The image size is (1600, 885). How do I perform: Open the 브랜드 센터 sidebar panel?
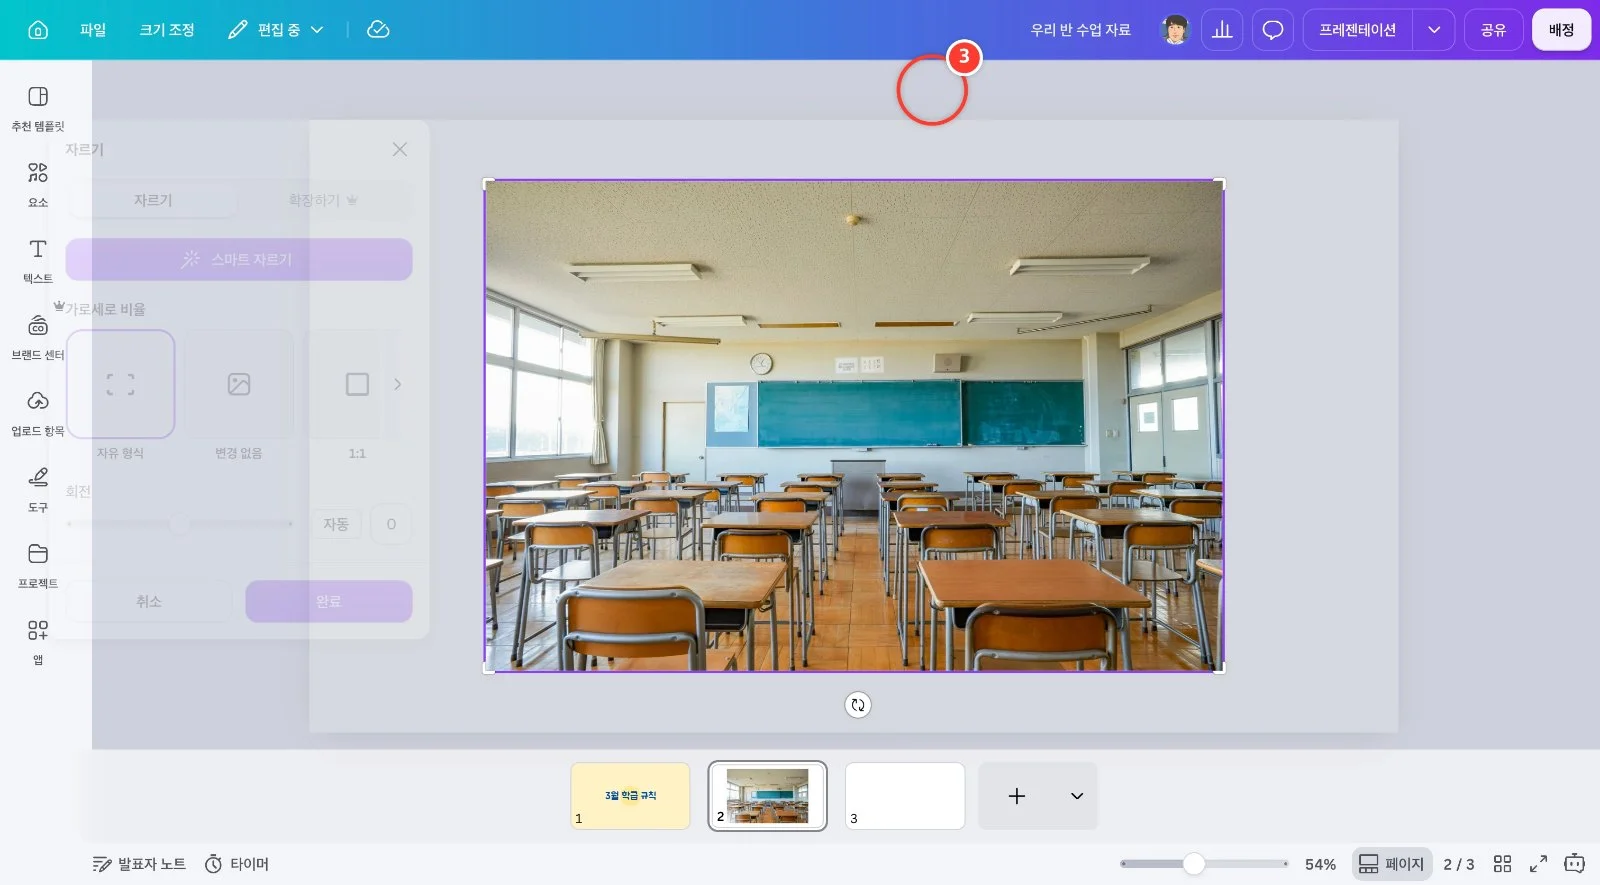pos(38,338)
